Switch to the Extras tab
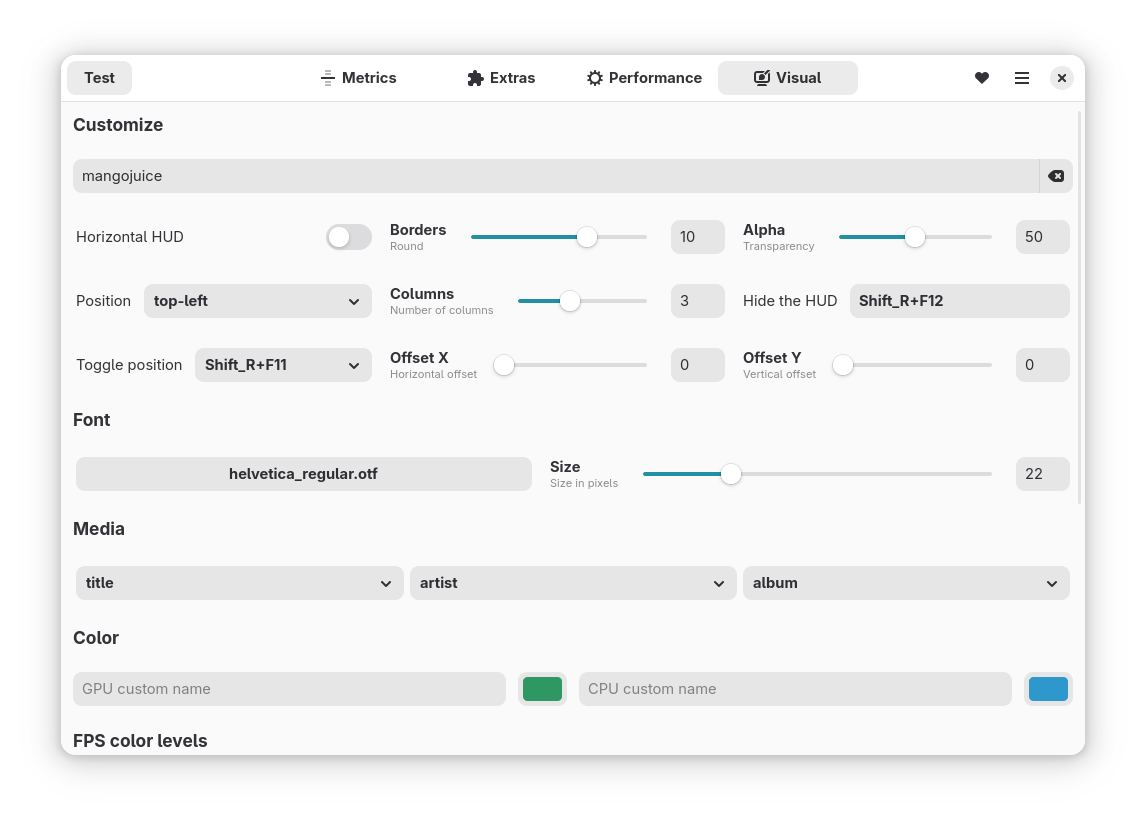Image resolution: width=1146 pixels, height=822 pixels. [501, 77]
